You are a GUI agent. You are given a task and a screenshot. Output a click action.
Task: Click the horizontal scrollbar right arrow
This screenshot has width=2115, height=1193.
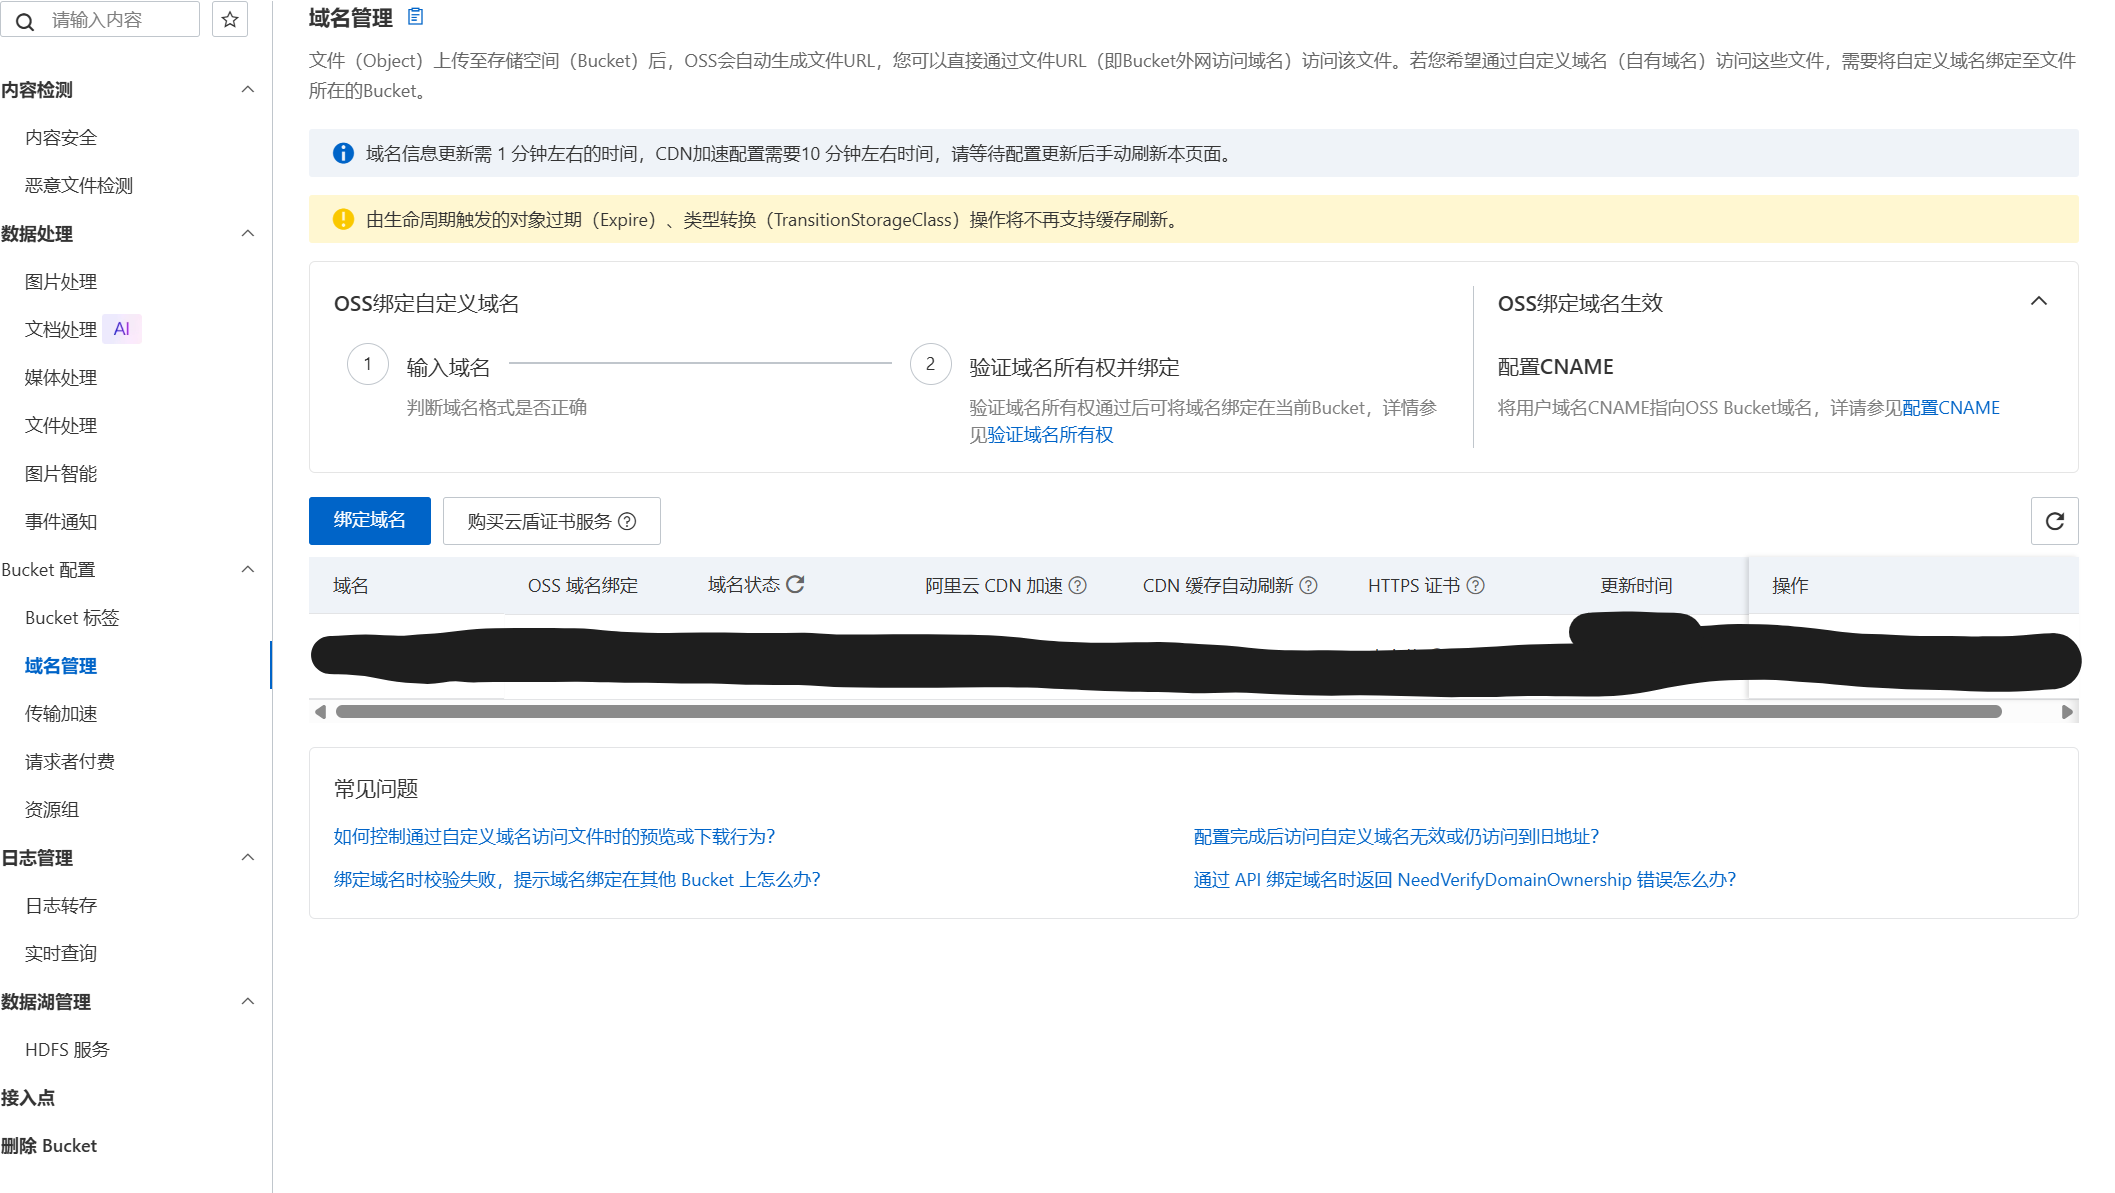[x=2067, y=712]
